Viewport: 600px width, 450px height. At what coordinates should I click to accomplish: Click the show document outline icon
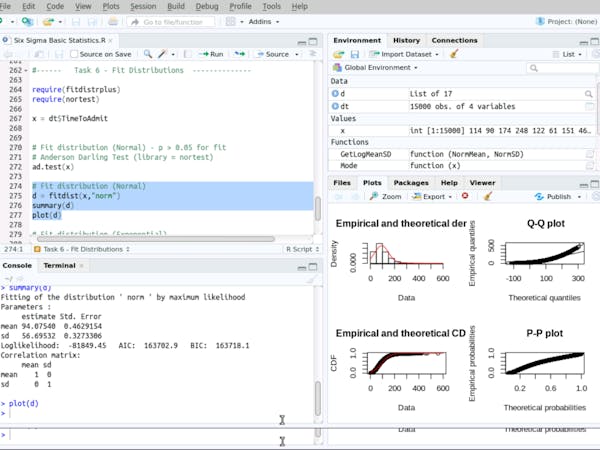(313, 54)
